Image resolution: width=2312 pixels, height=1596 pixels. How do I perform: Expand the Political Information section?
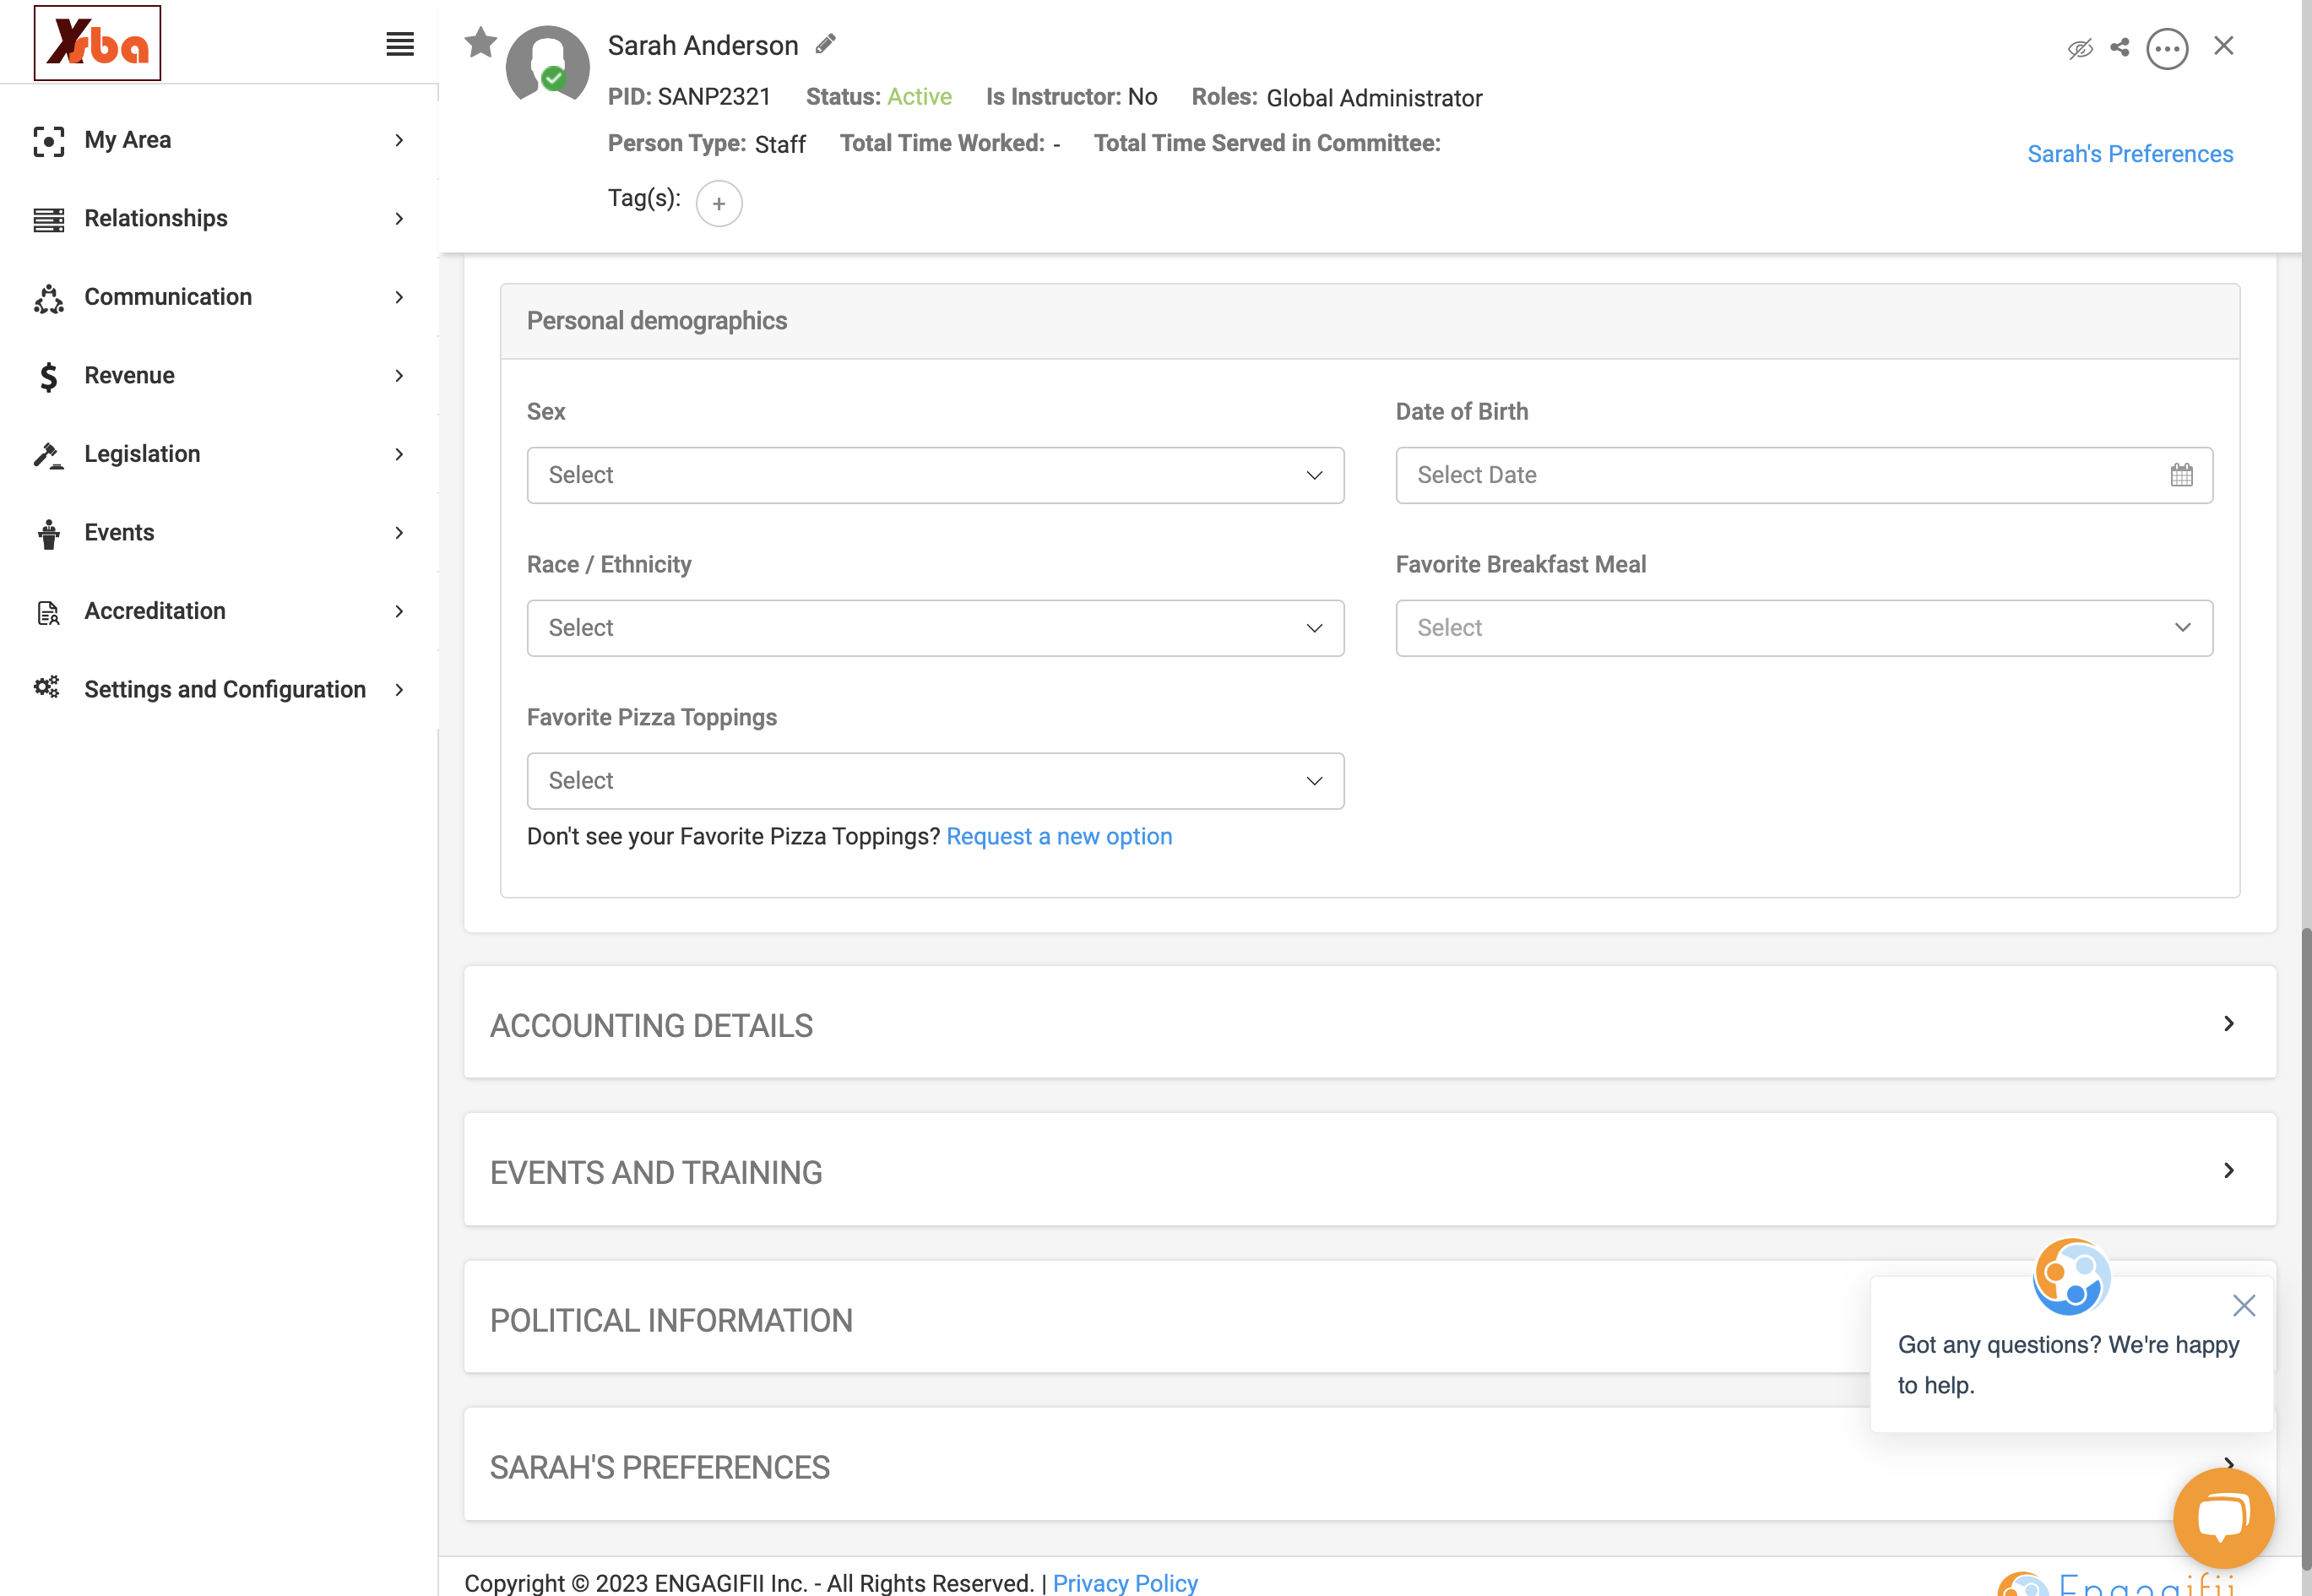(1370, 1318)
